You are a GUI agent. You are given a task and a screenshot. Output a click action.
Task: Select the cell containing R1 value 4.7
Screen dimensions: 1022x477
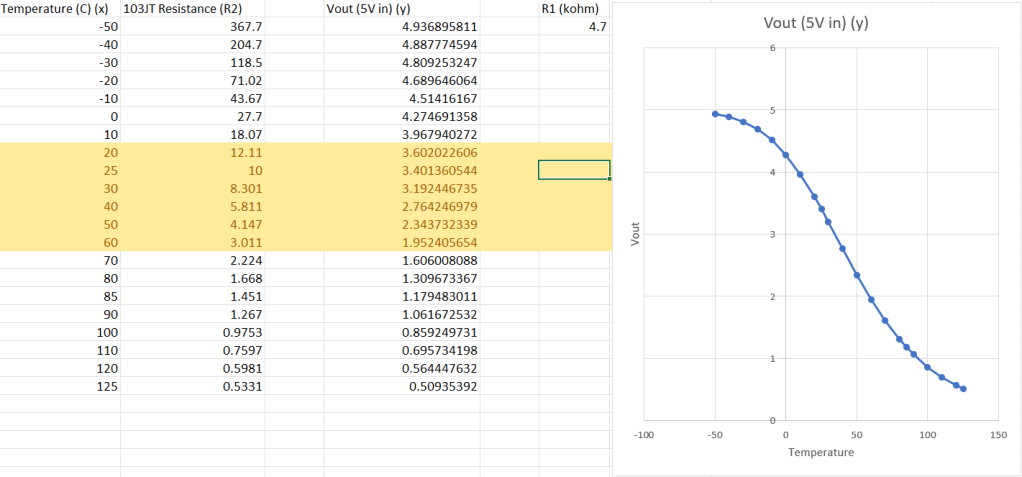coord(574,27)
